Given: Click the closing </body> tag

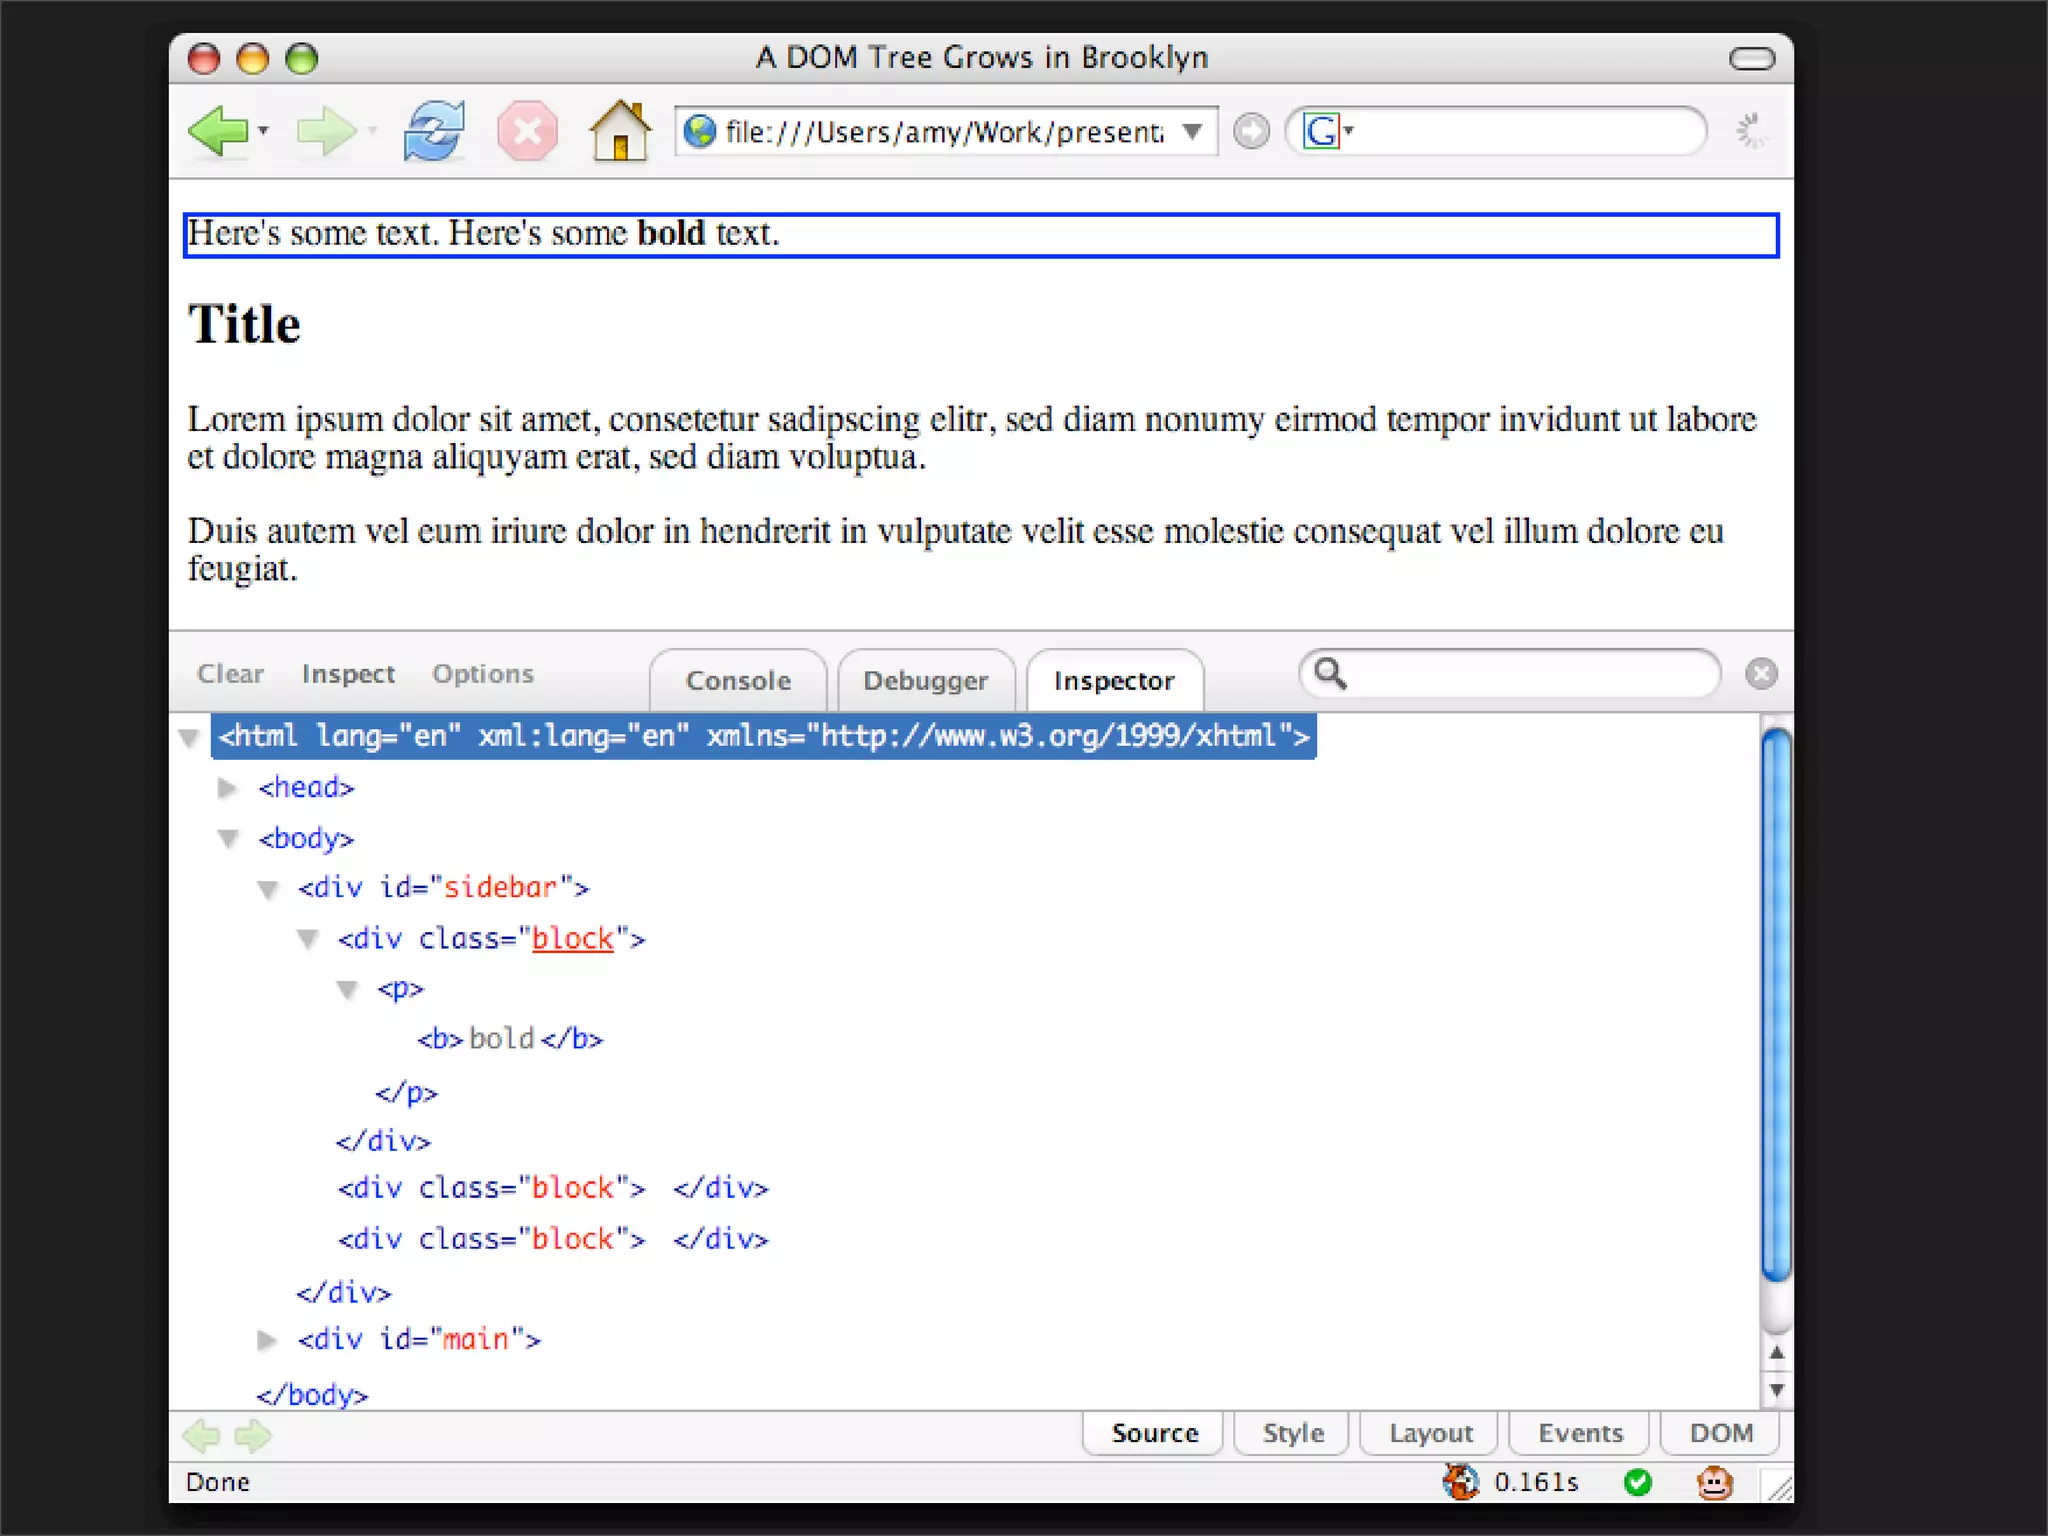Looking at the screenshot, I should click(312, 1394).
